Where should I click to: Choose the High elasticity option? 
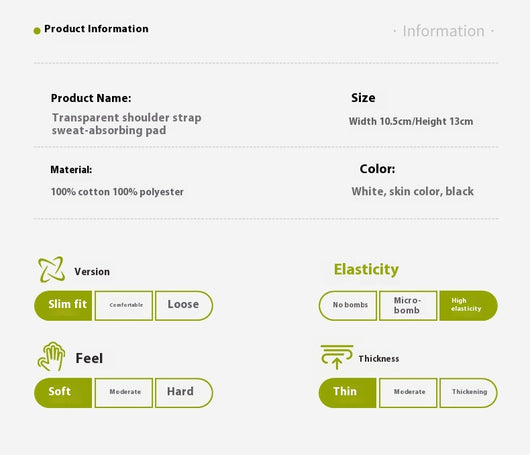(x=468, y=306)
